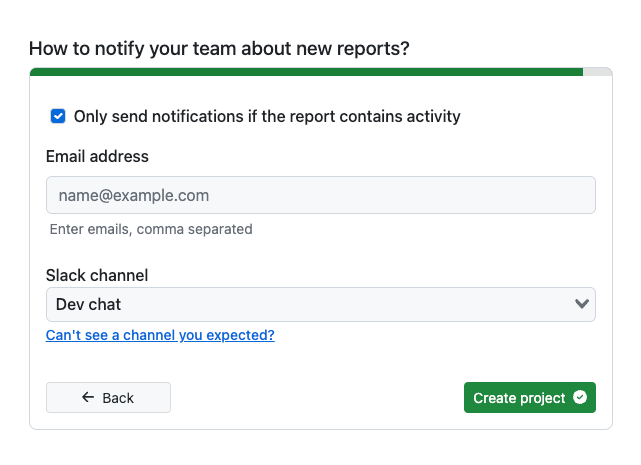Click the 'Back' text in the Back button
Viewport: 641px width, 465px height.
click(118, 398)
